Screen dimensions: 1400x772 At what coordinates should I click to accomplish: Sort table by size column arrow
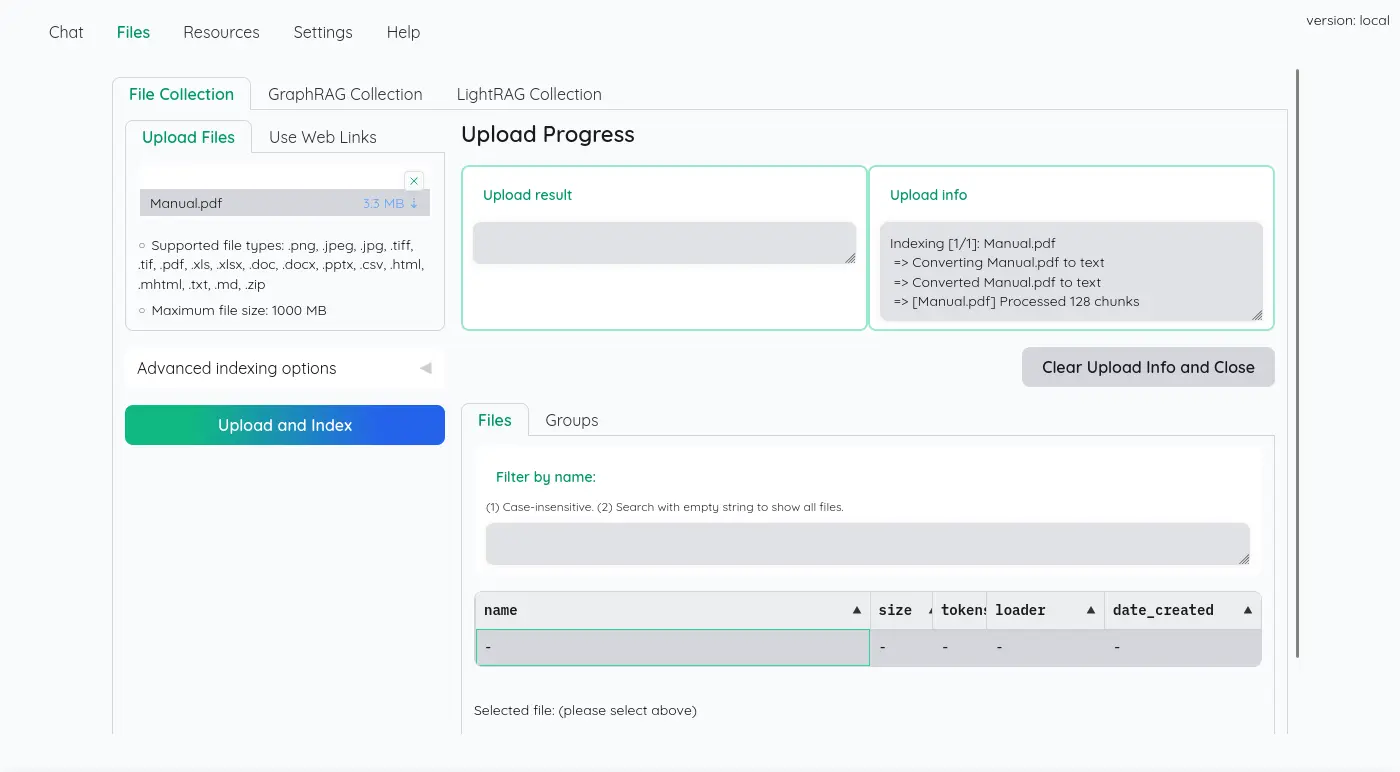[x=930, y=610]
